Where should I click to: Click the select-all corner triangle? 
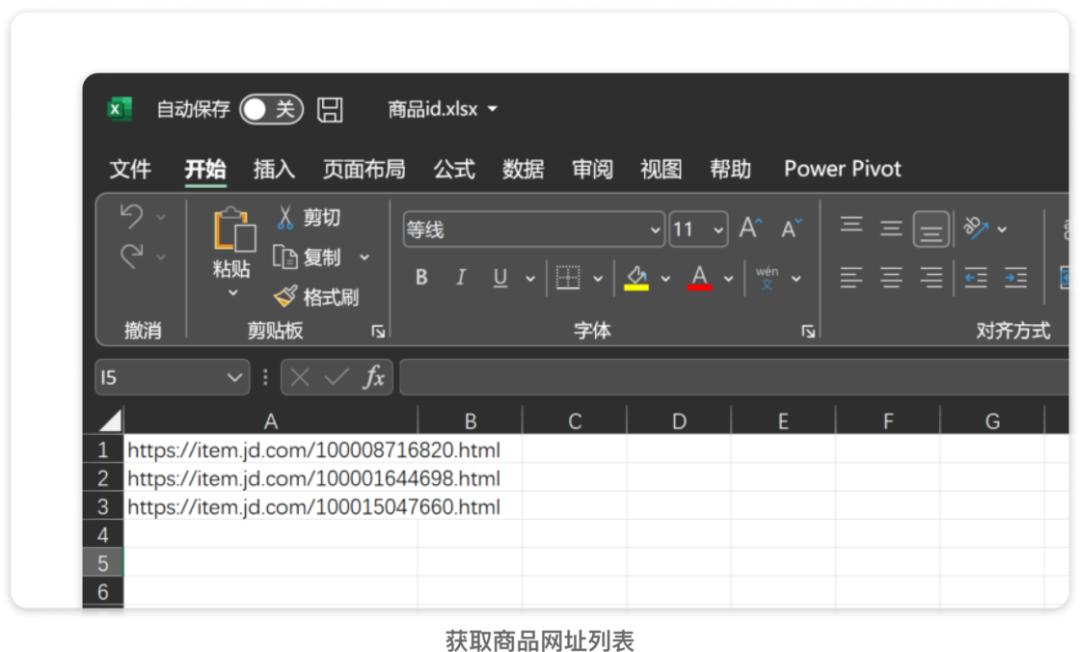(110, 420)
